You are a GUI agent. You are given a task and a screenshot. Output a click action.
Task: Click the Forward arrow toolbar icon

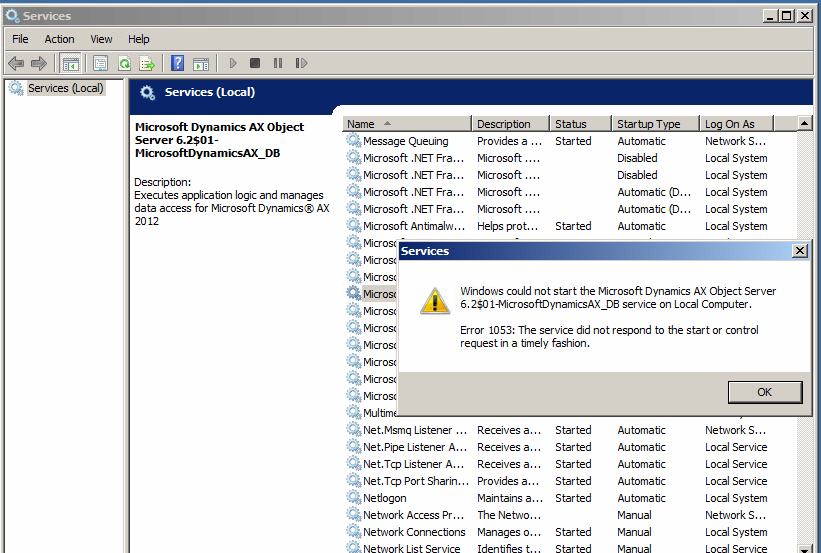39,63
